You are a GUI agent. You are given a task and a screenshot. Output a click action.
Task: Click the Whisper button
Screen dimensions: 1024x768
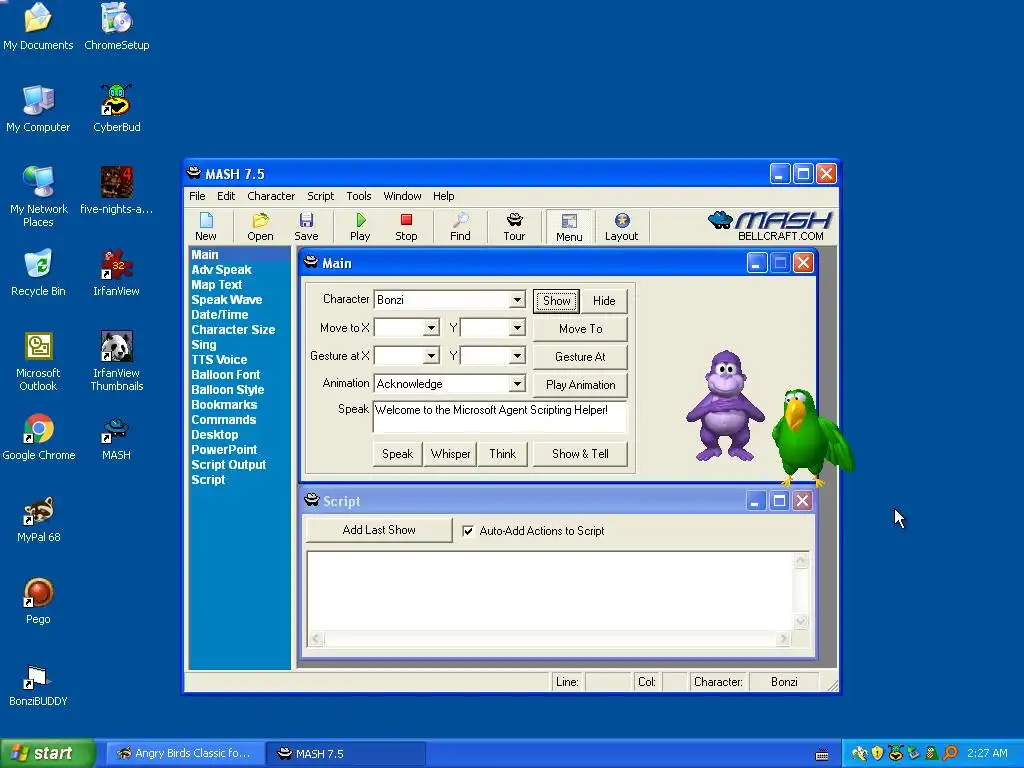coord(450,454)
